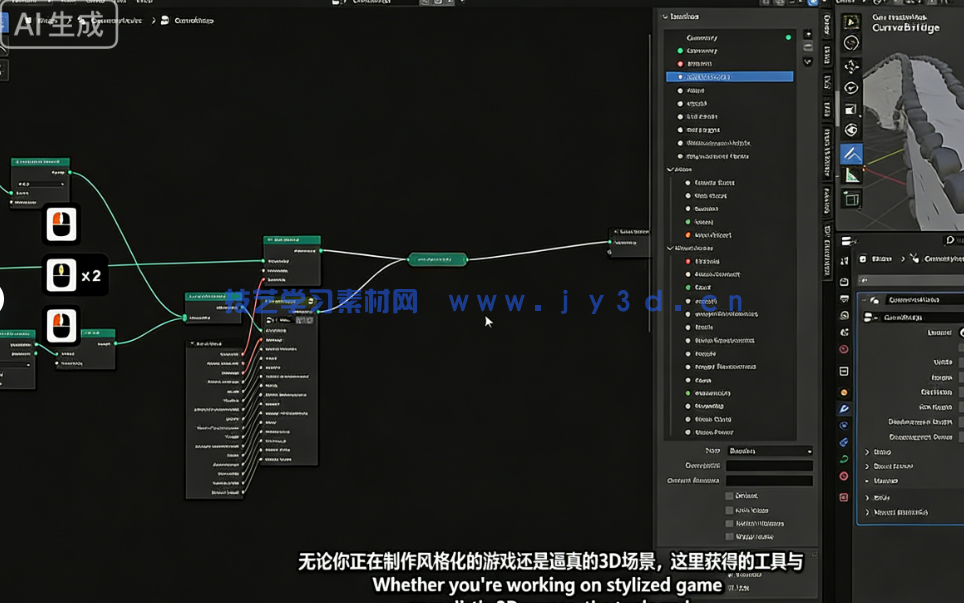Open the Type dropdown in the node sidebar
This screenshot has height=603, width=964.
tap(770, 451)
